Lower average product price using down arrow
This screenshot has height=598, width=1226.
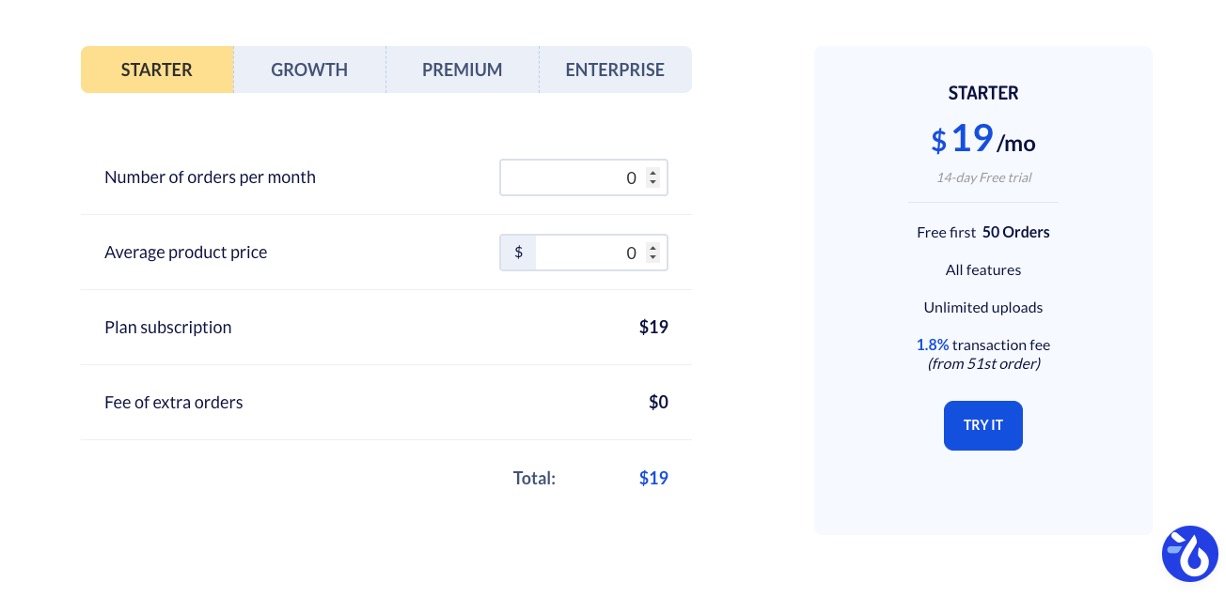[x=653, y=258]
